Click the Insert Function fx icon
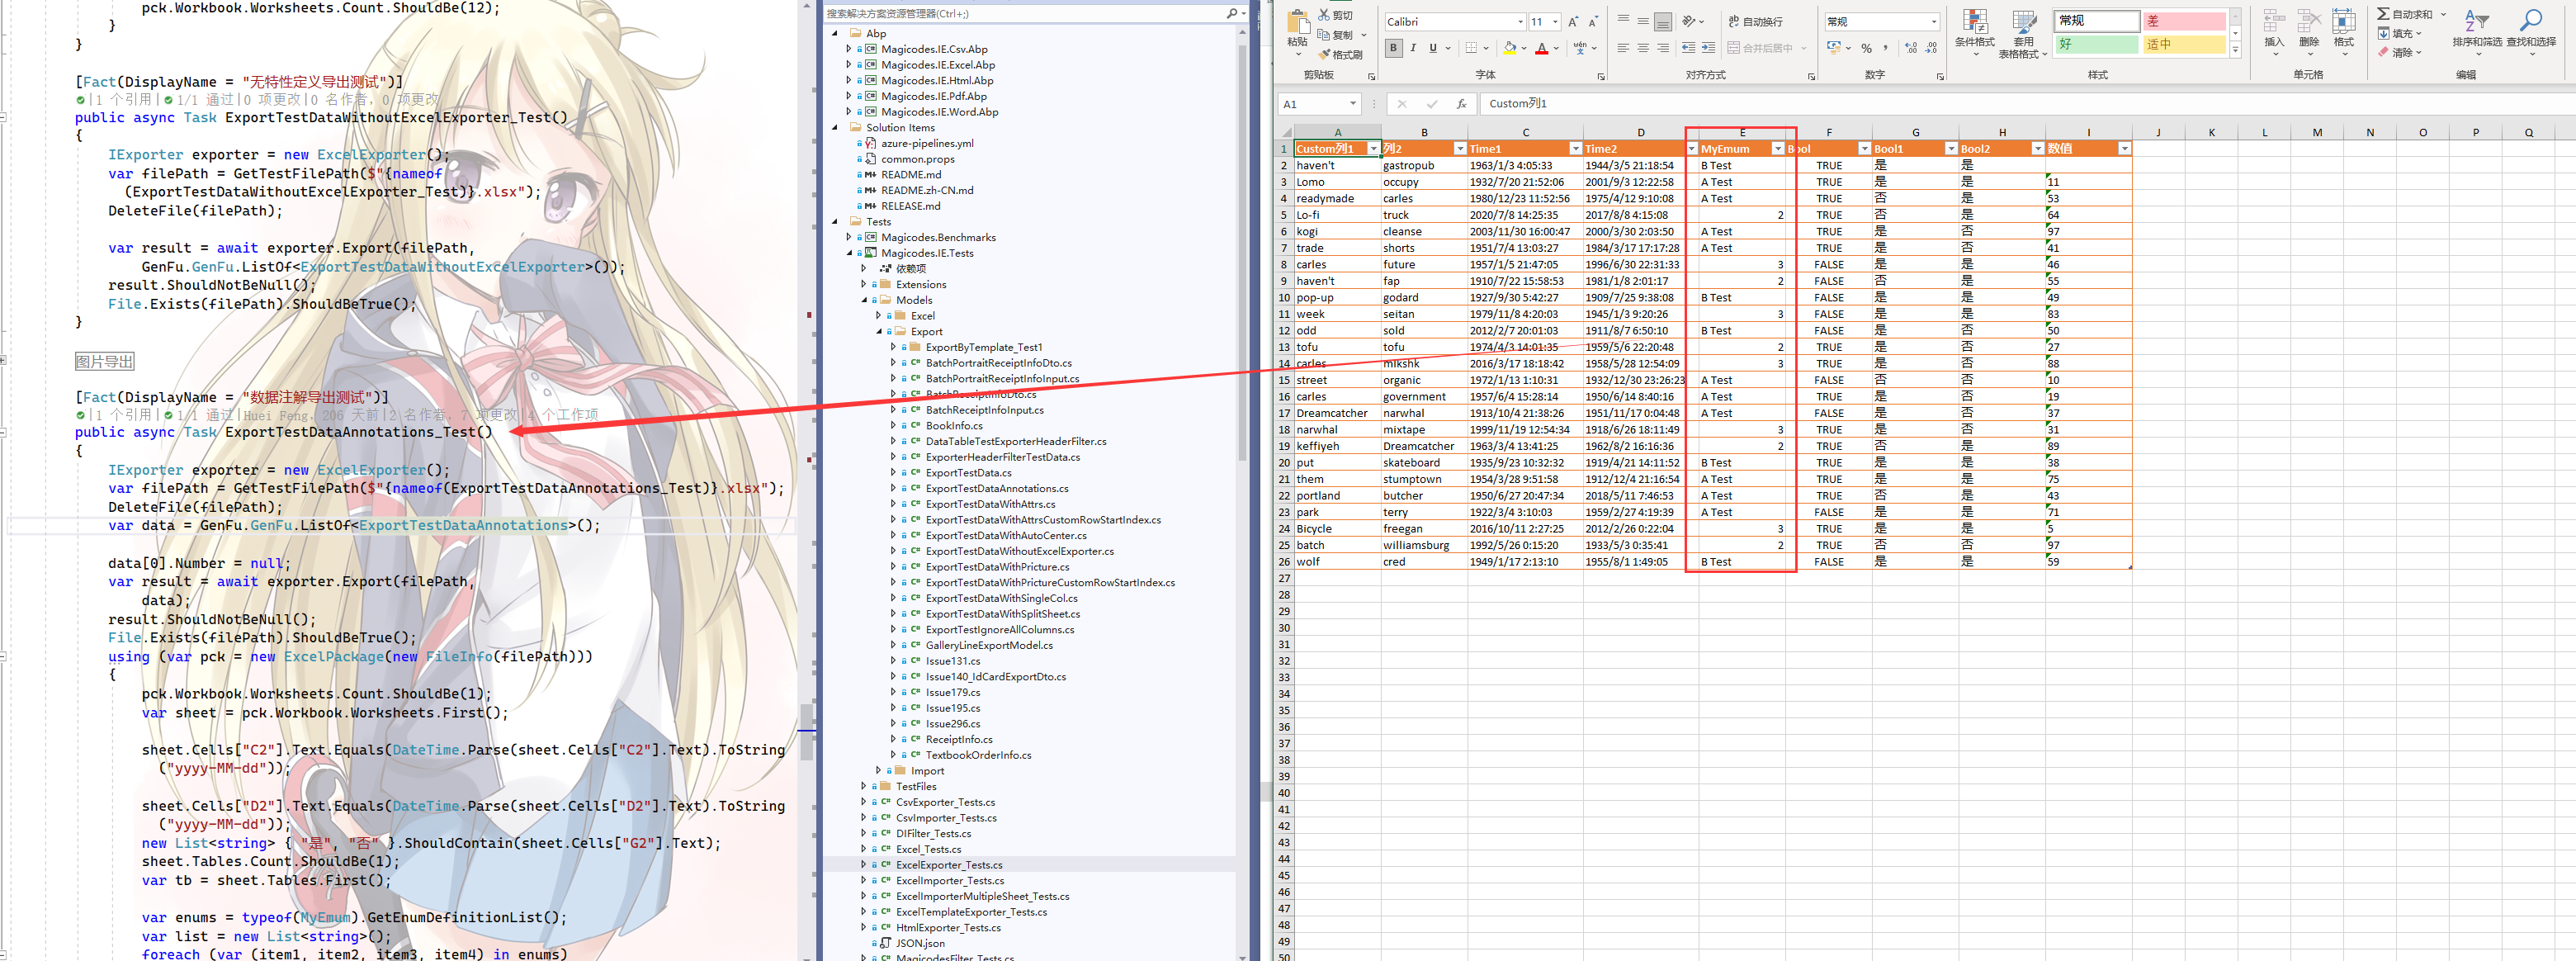The image size is (2576, 961). (x=1462, y=103)
